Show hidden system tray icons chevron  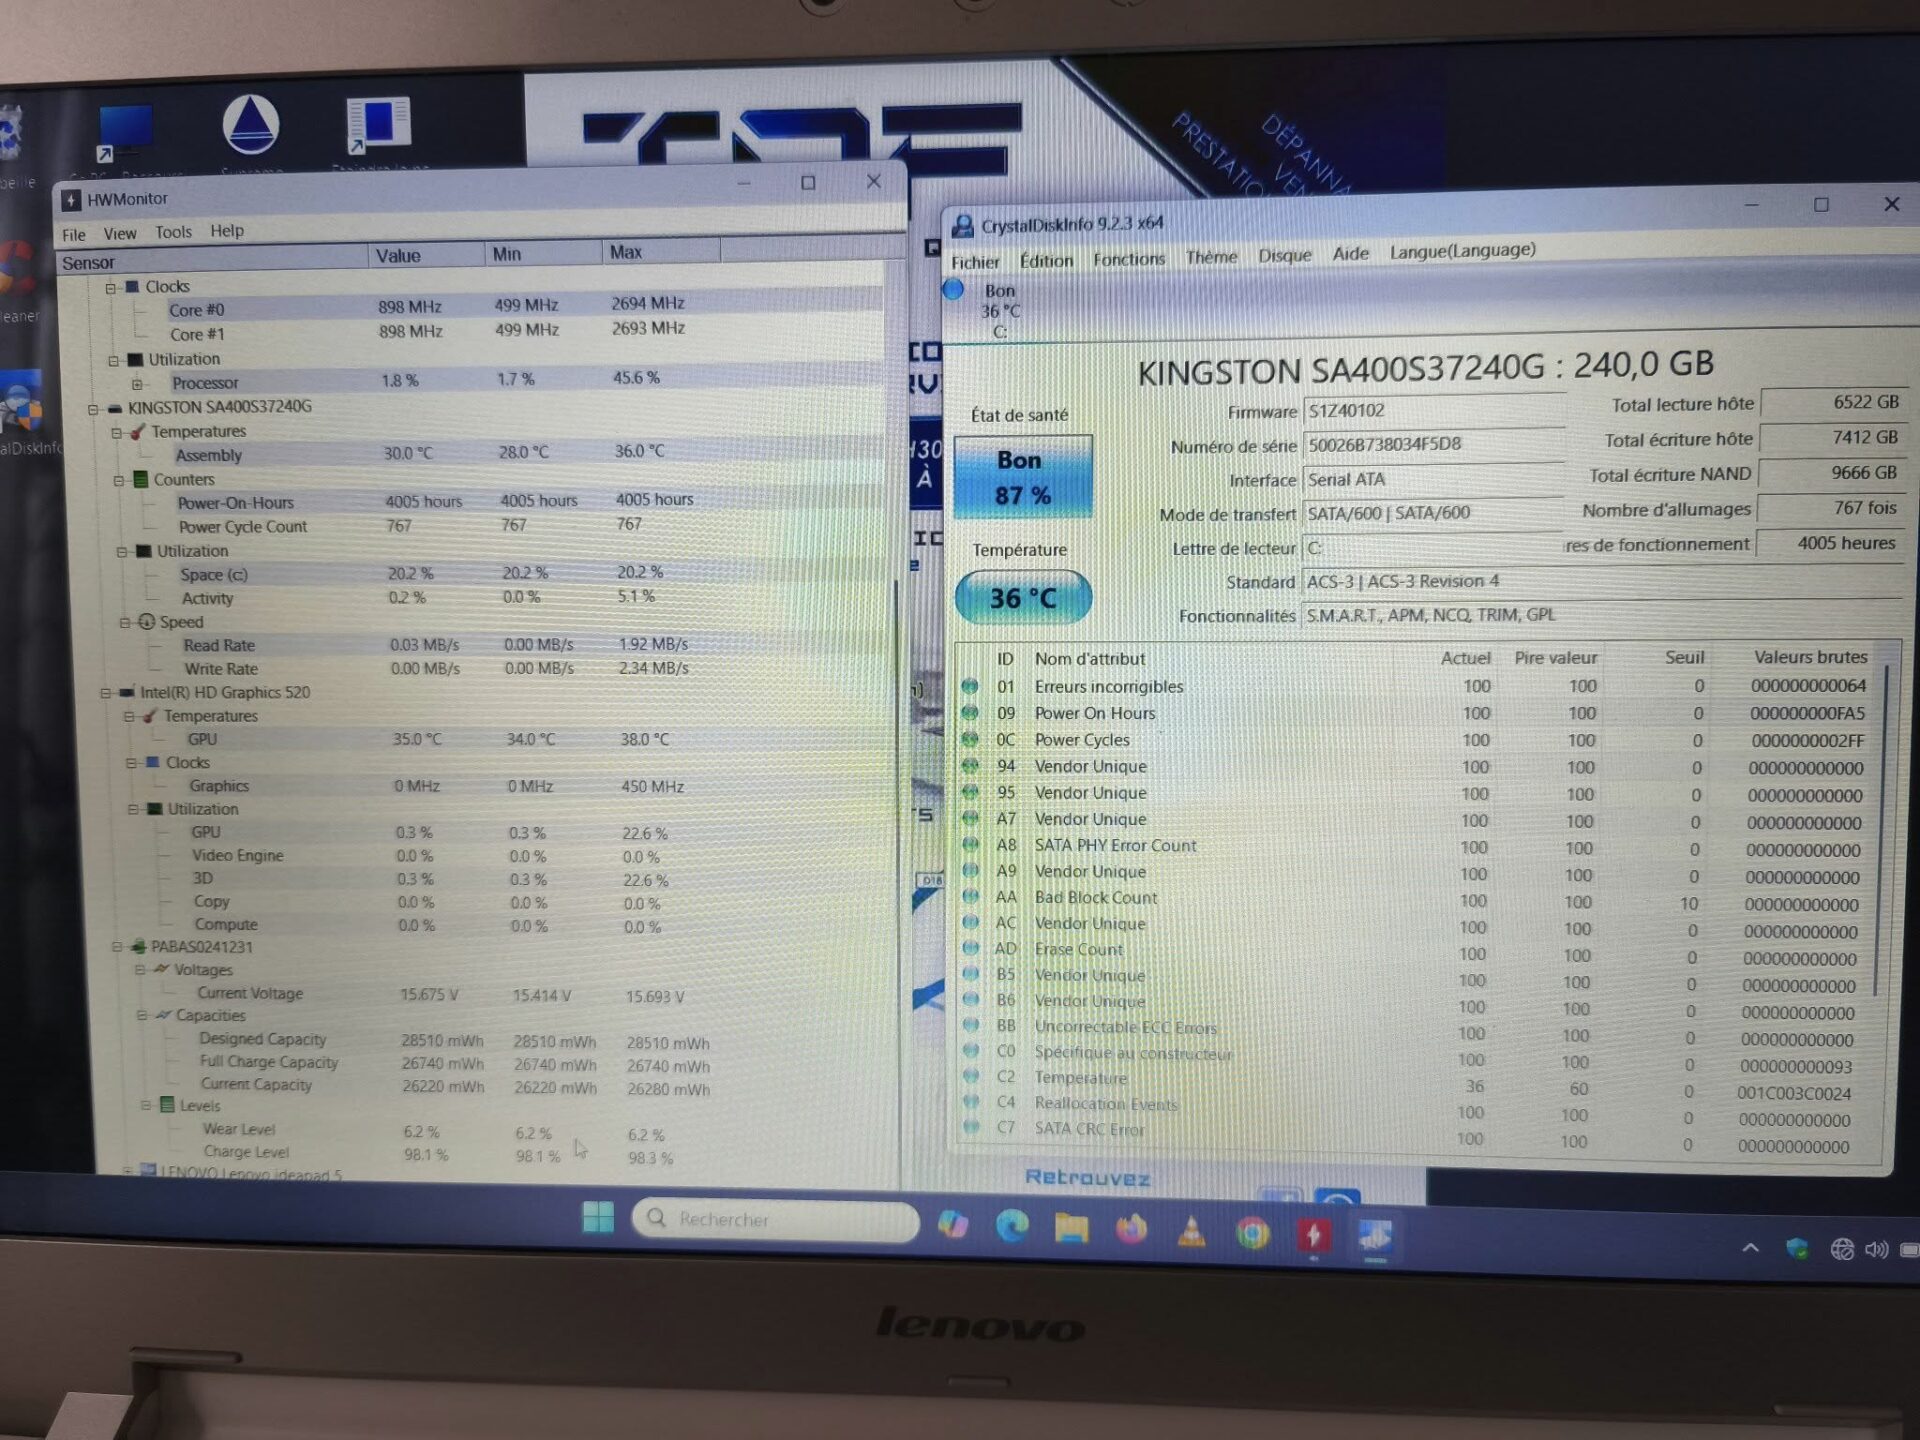[x=1750, y=1247]
